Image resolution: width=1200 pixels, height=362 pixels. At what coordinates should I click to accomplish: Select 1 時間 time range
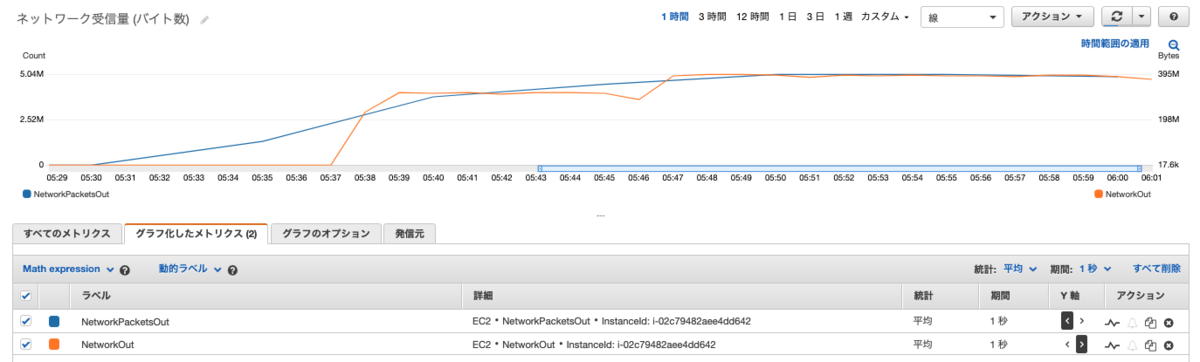coord(674,17)
